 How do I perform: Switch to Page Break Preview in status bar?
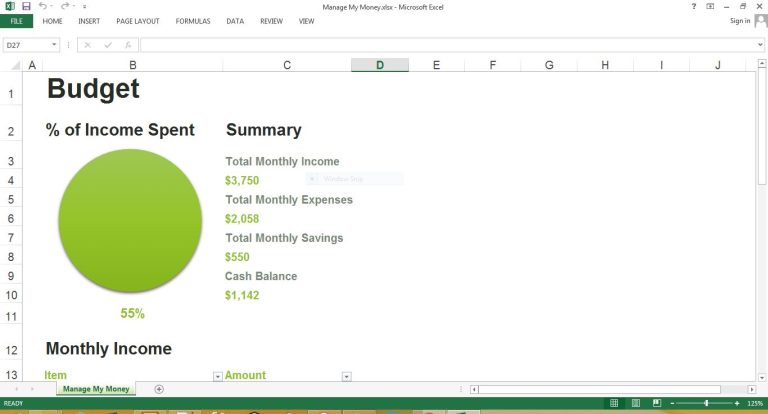(x=657, y=403)
